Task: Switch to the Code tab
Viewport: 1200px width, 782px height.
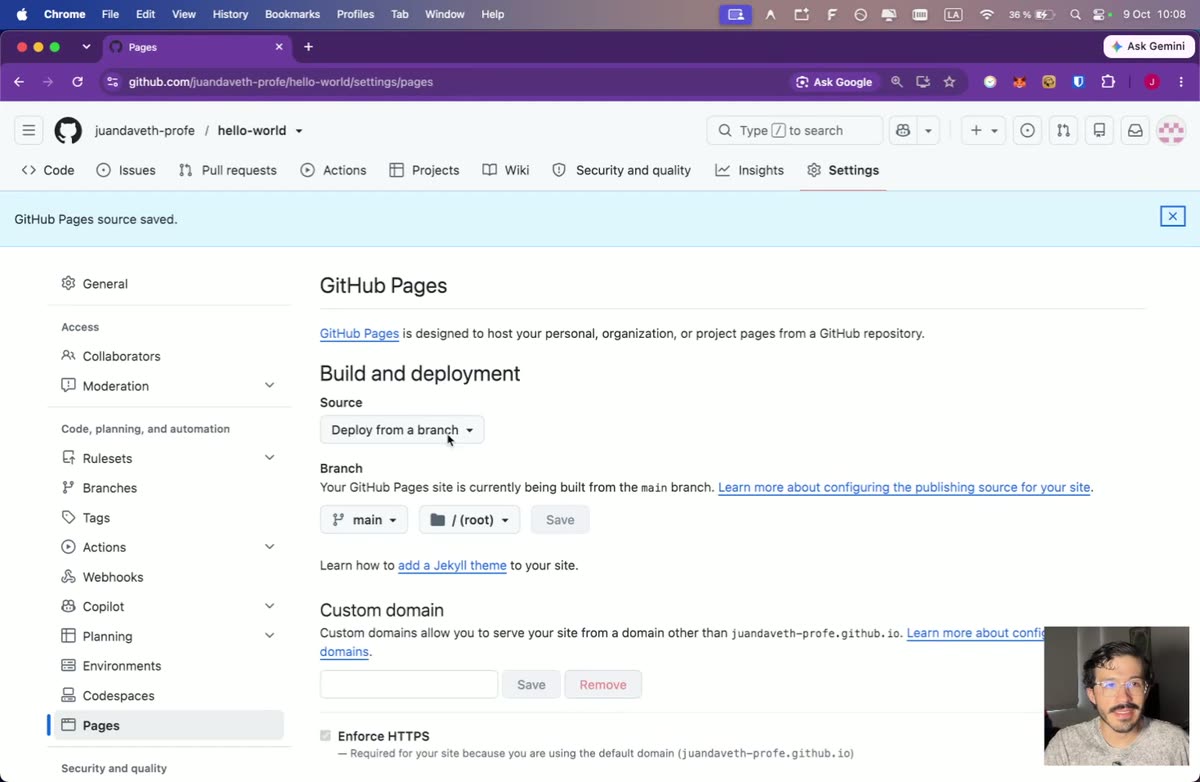Action: pyautogui.click(x=48, y=170)
